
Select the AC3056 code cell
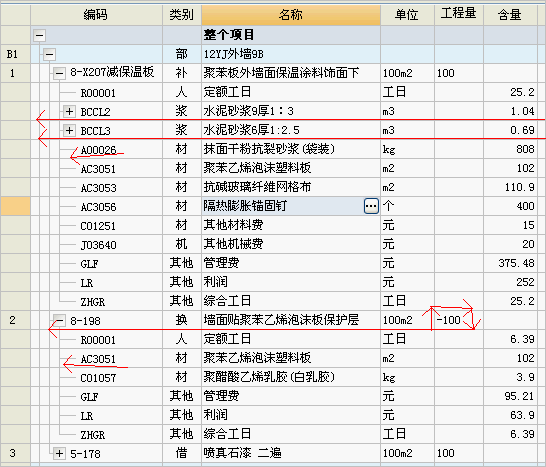tap(98, 207)
